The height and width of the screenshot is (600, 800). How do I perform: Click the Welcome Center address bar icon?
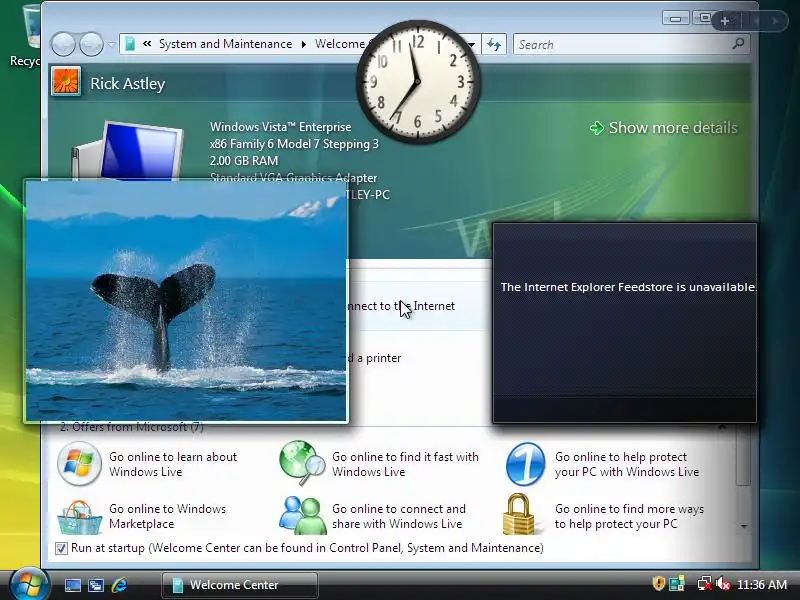130,44
